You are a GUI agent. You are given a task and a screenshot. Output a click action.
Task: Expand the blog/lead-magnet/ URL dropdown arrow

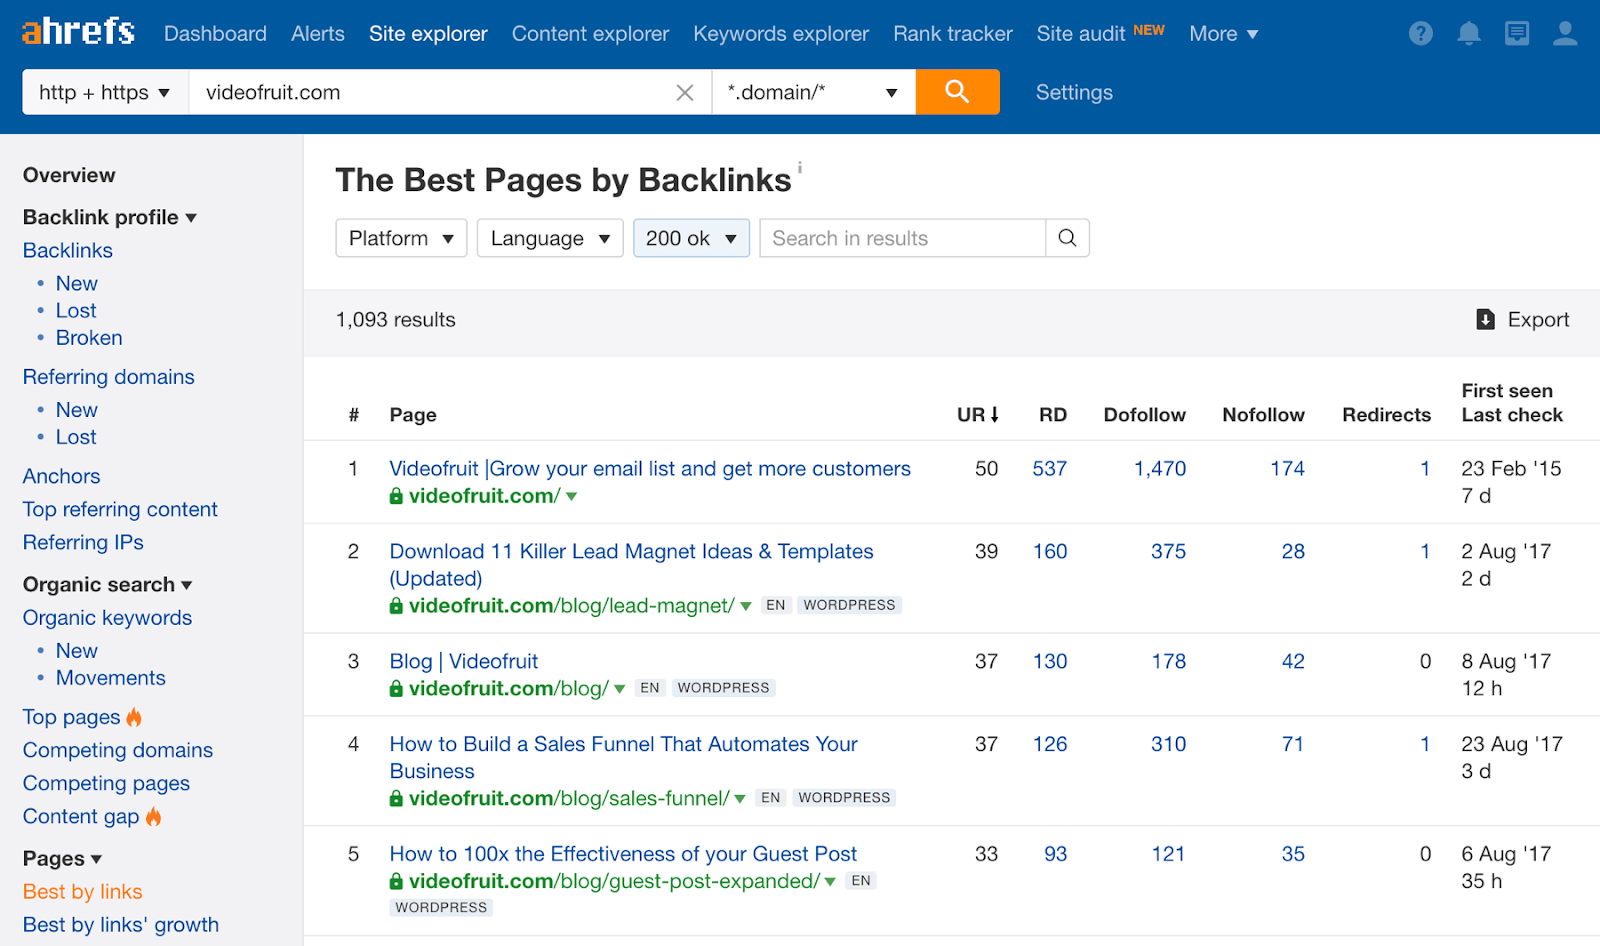coord(746,607)
